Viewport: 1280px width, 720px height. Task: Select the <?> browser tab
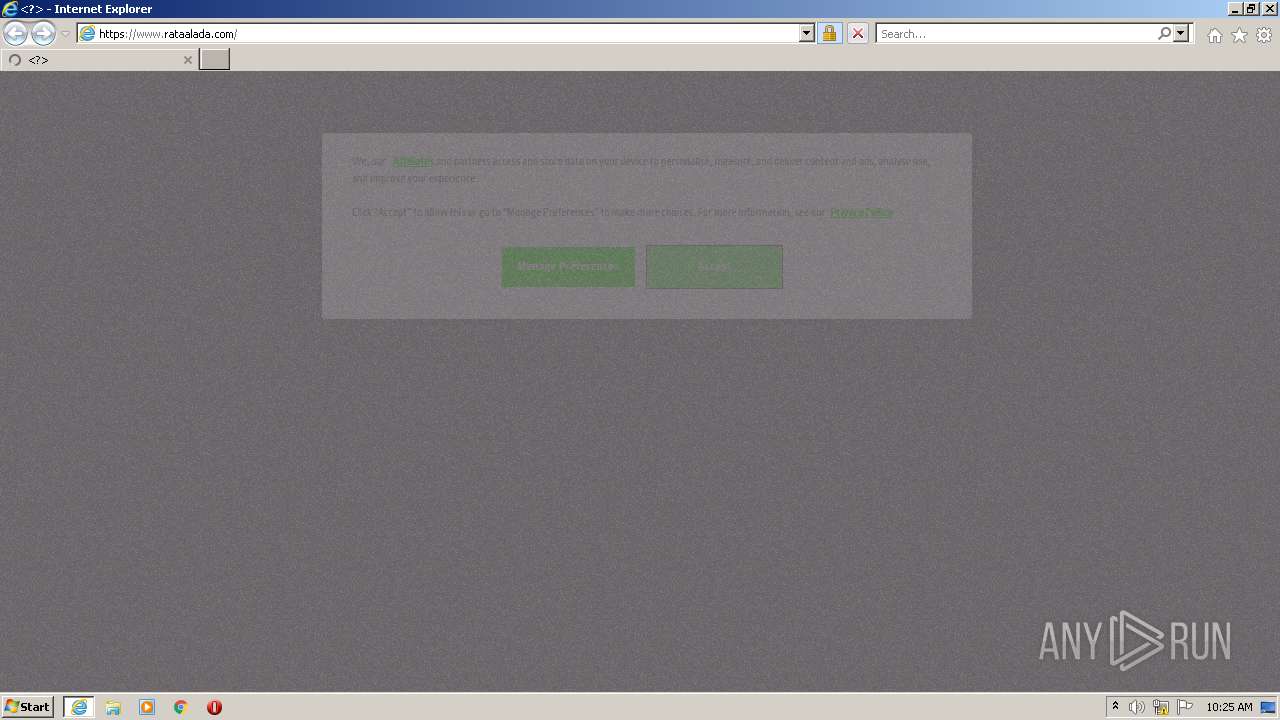click(98, 60)
